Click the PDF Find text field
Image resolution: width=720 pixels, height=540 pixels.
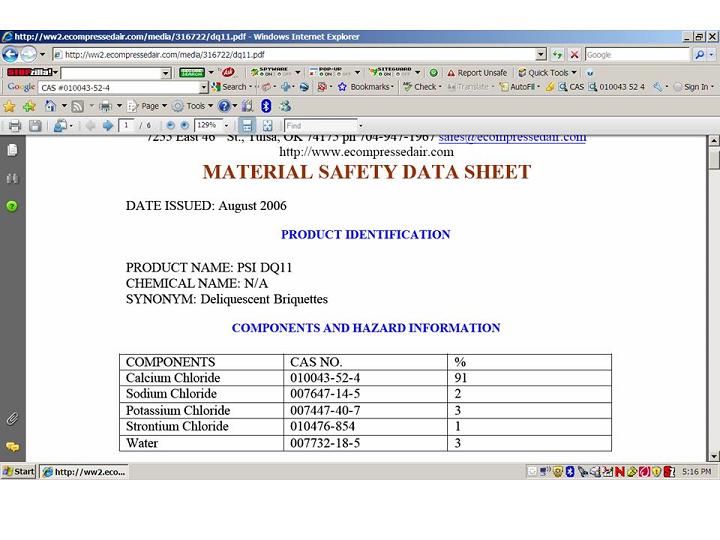click(x=321, y=125)
